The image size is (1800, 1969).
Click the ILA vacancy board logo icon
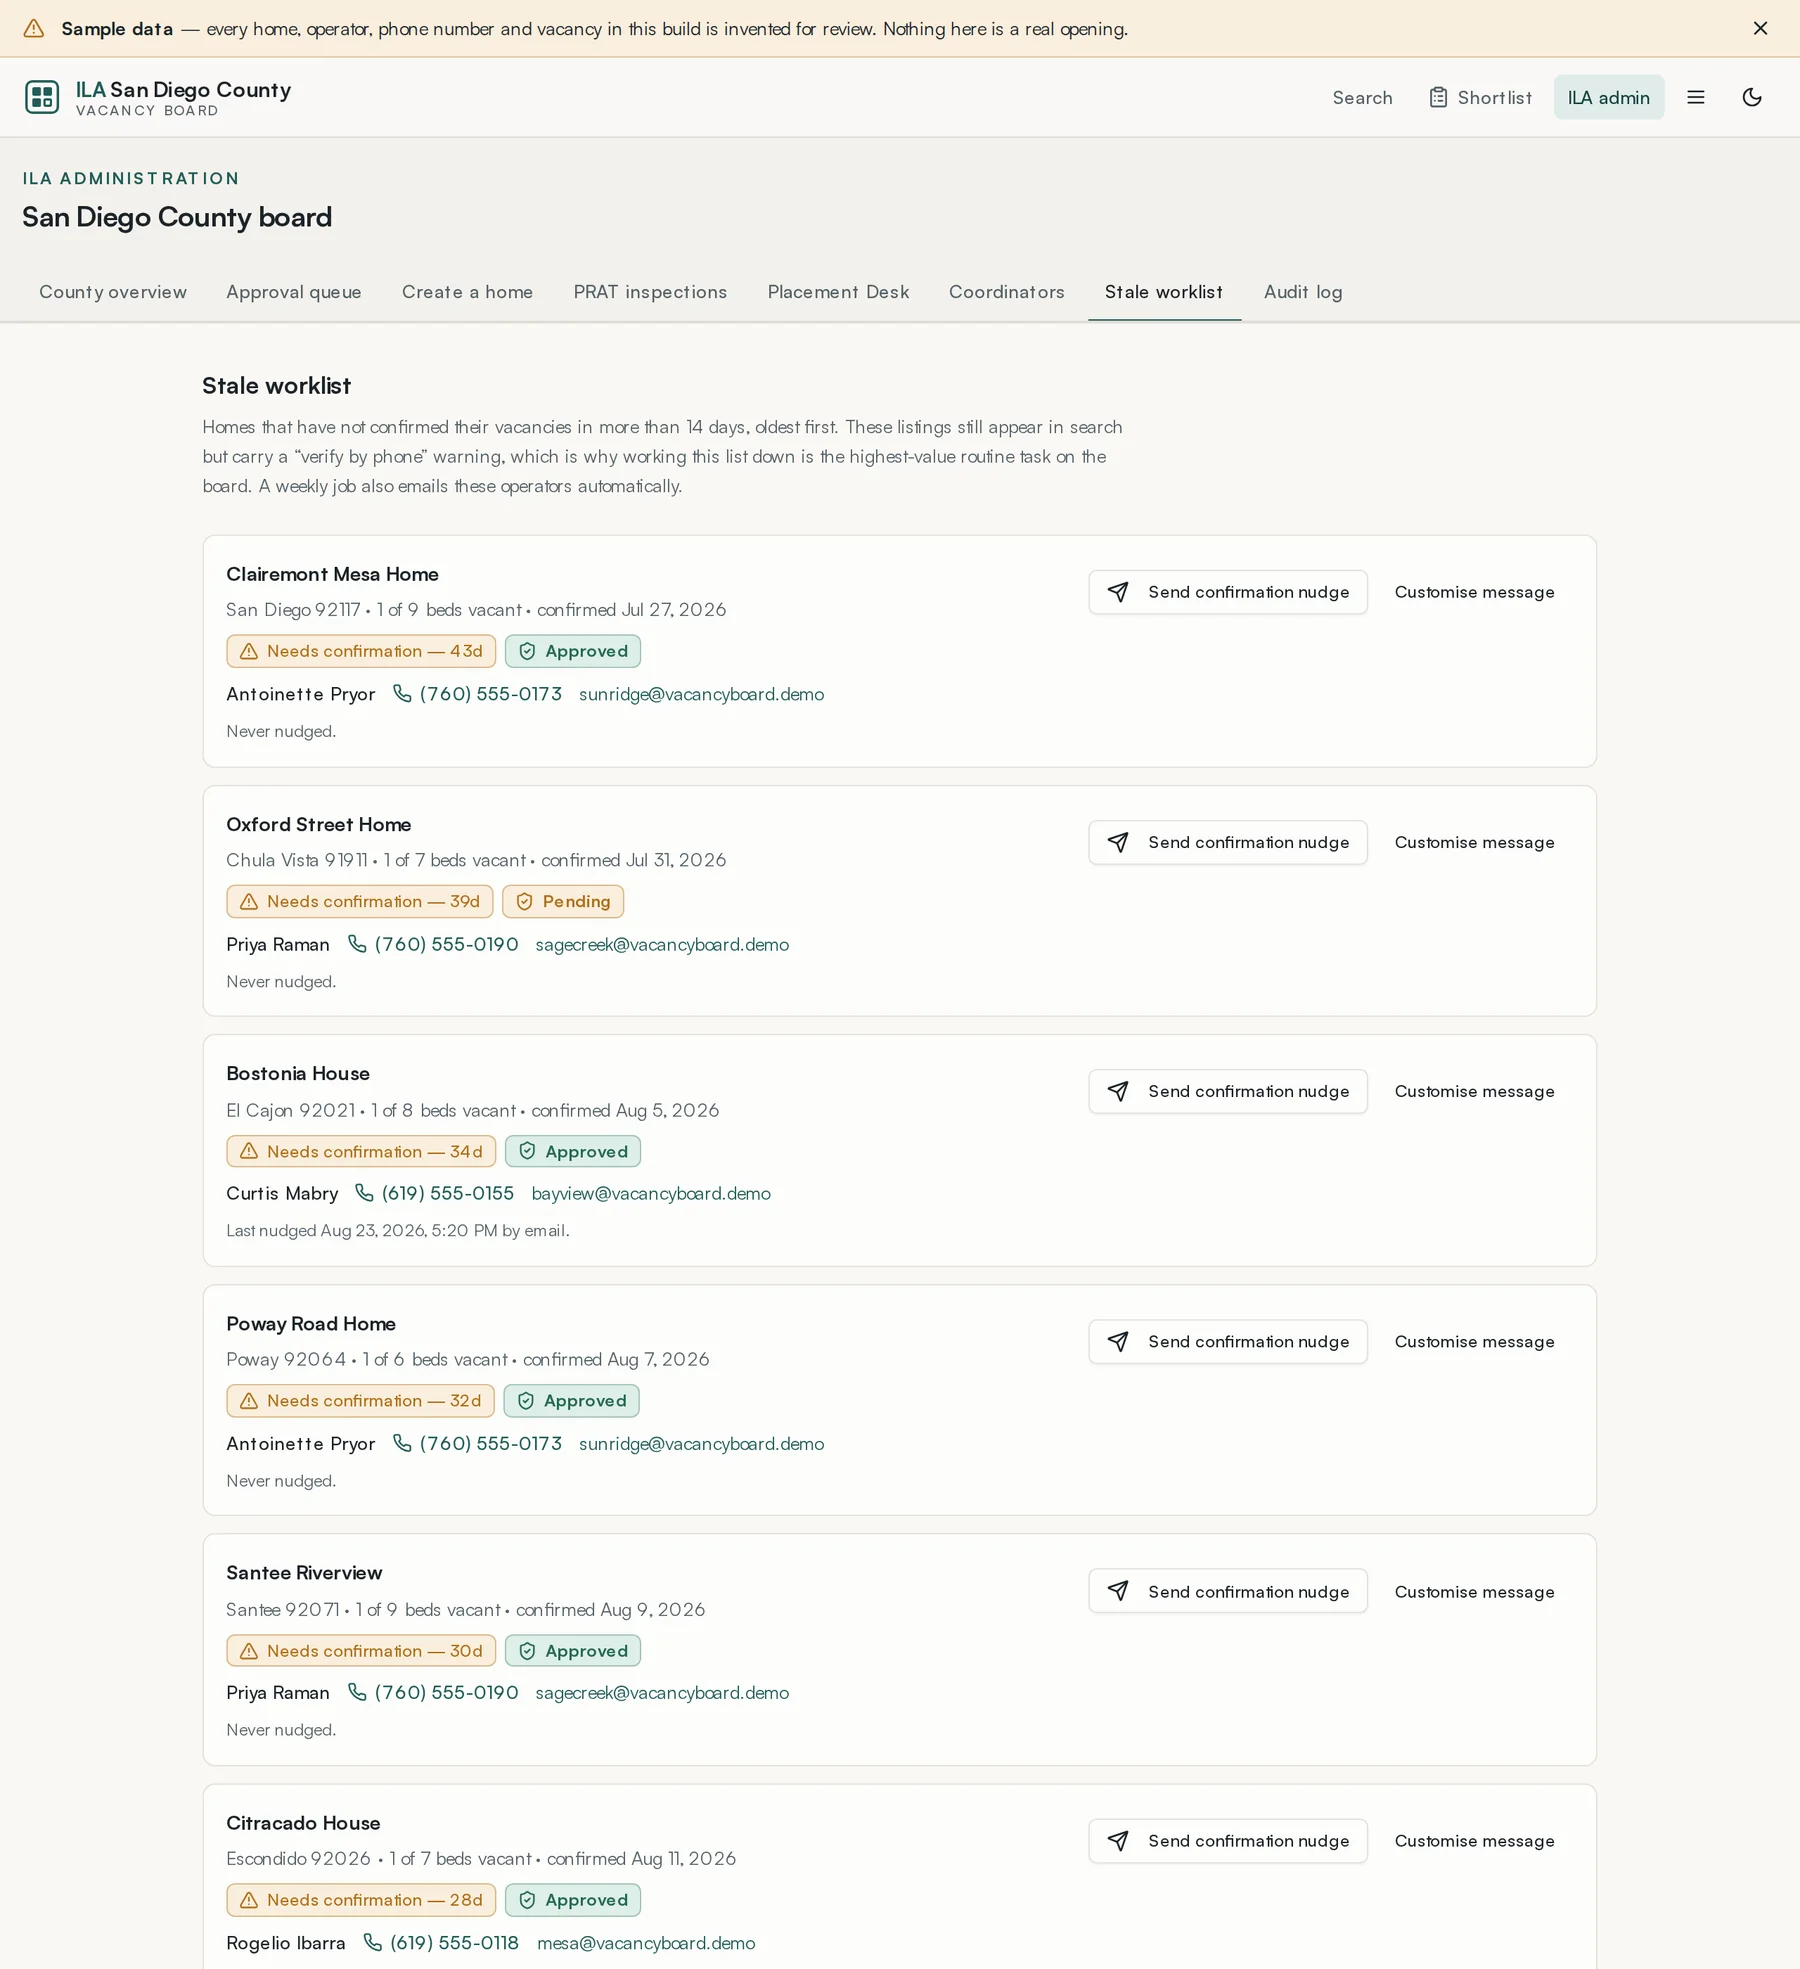(42, 97)
